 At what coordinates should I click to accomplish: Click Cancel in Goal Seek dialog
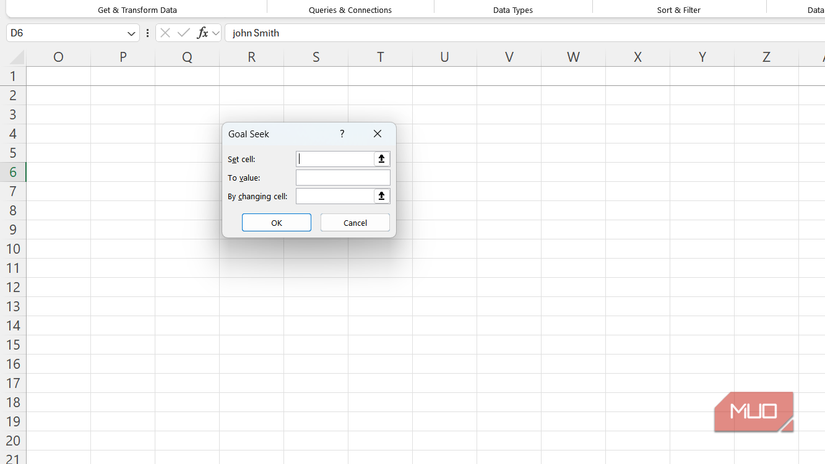355,223
